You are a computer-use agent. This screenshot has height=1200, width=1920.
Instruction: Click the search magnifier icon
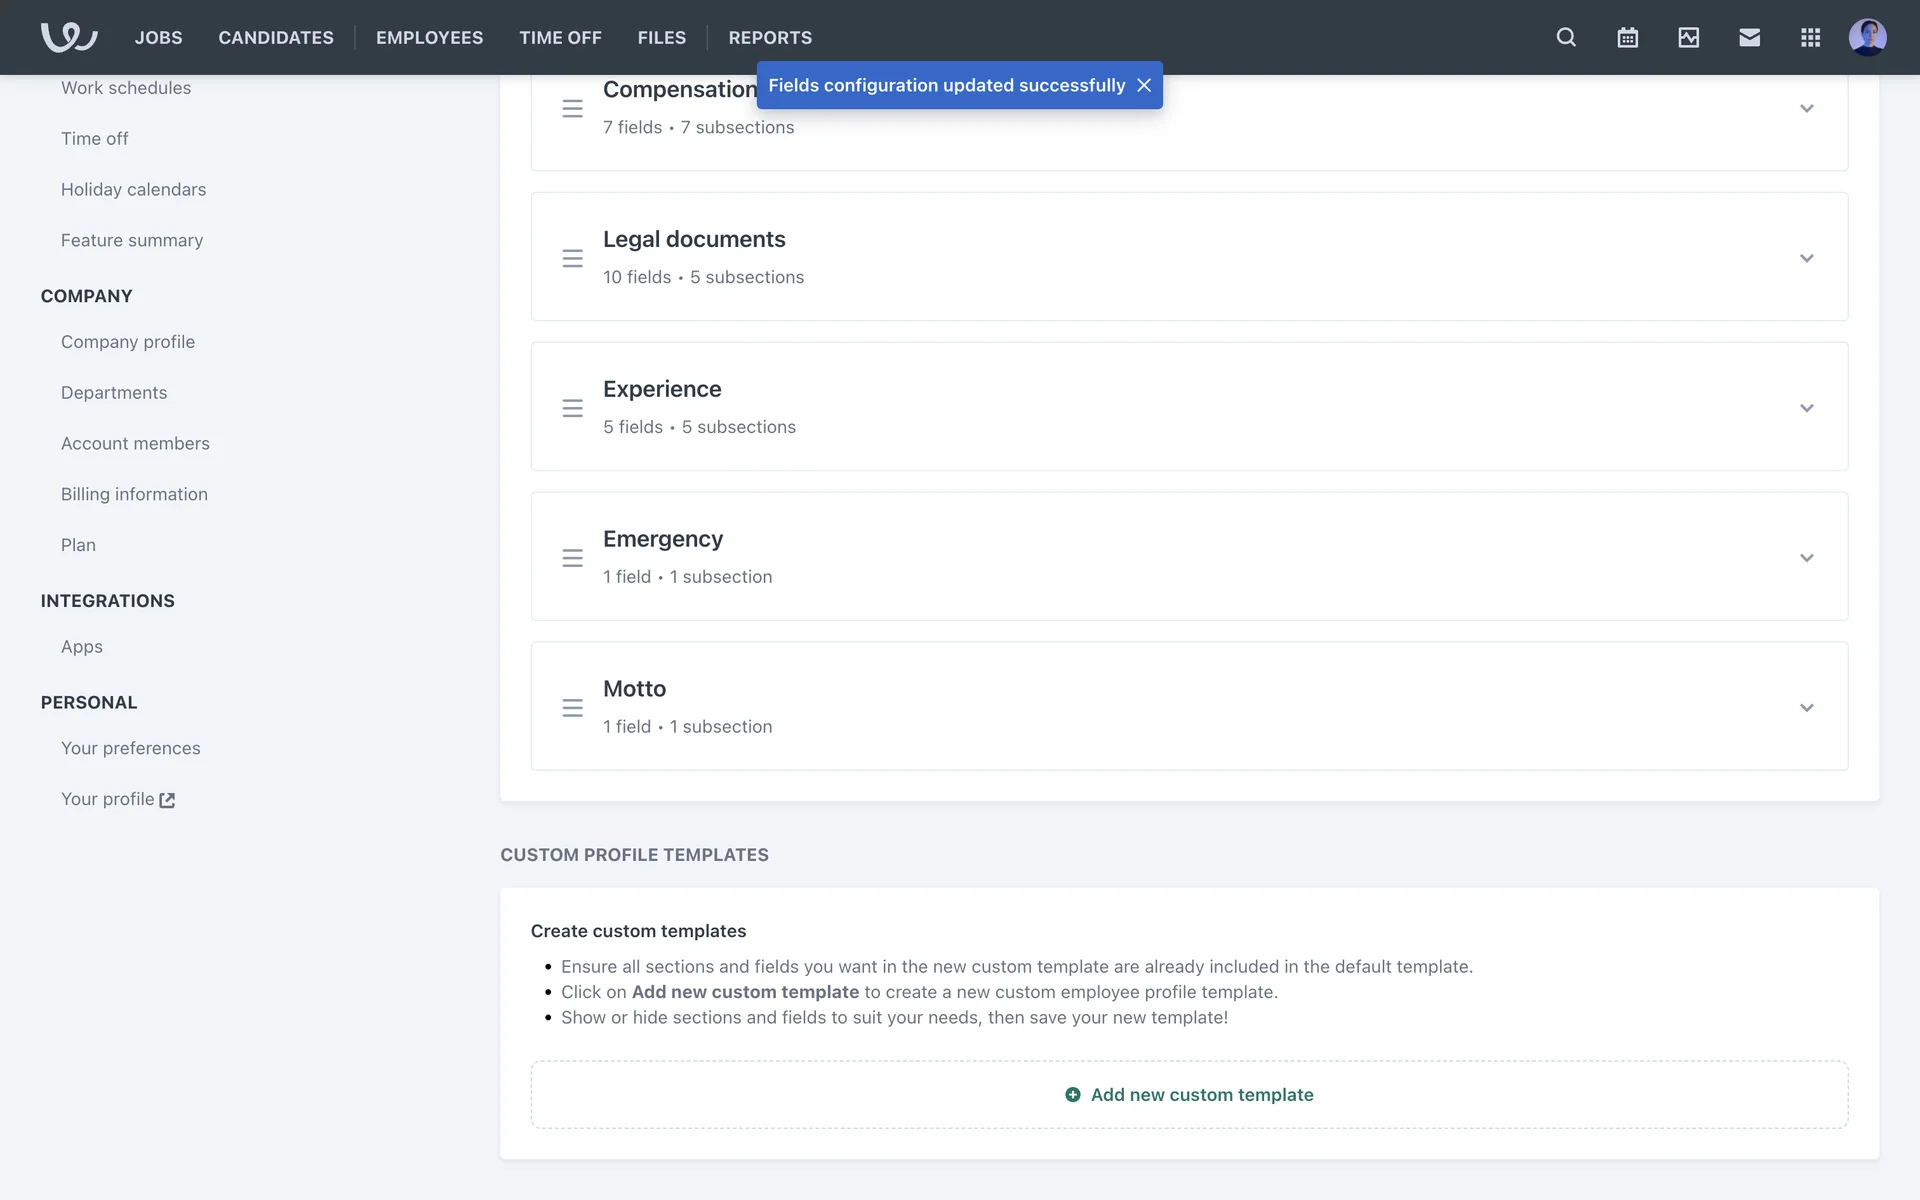coord(1566,37)
